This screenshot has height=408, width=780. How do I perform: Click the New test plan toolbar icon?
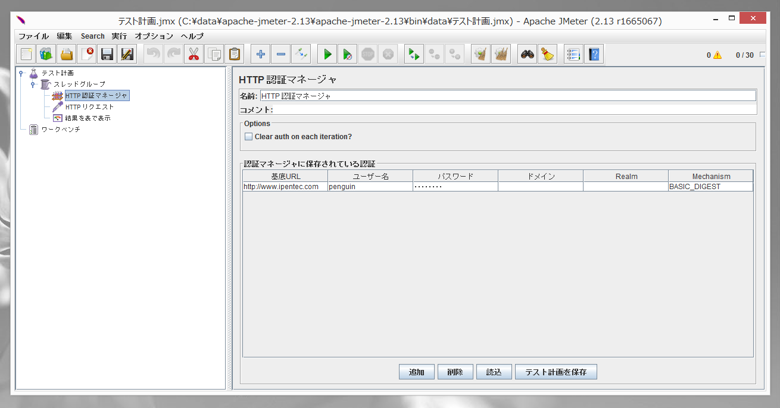26,54
